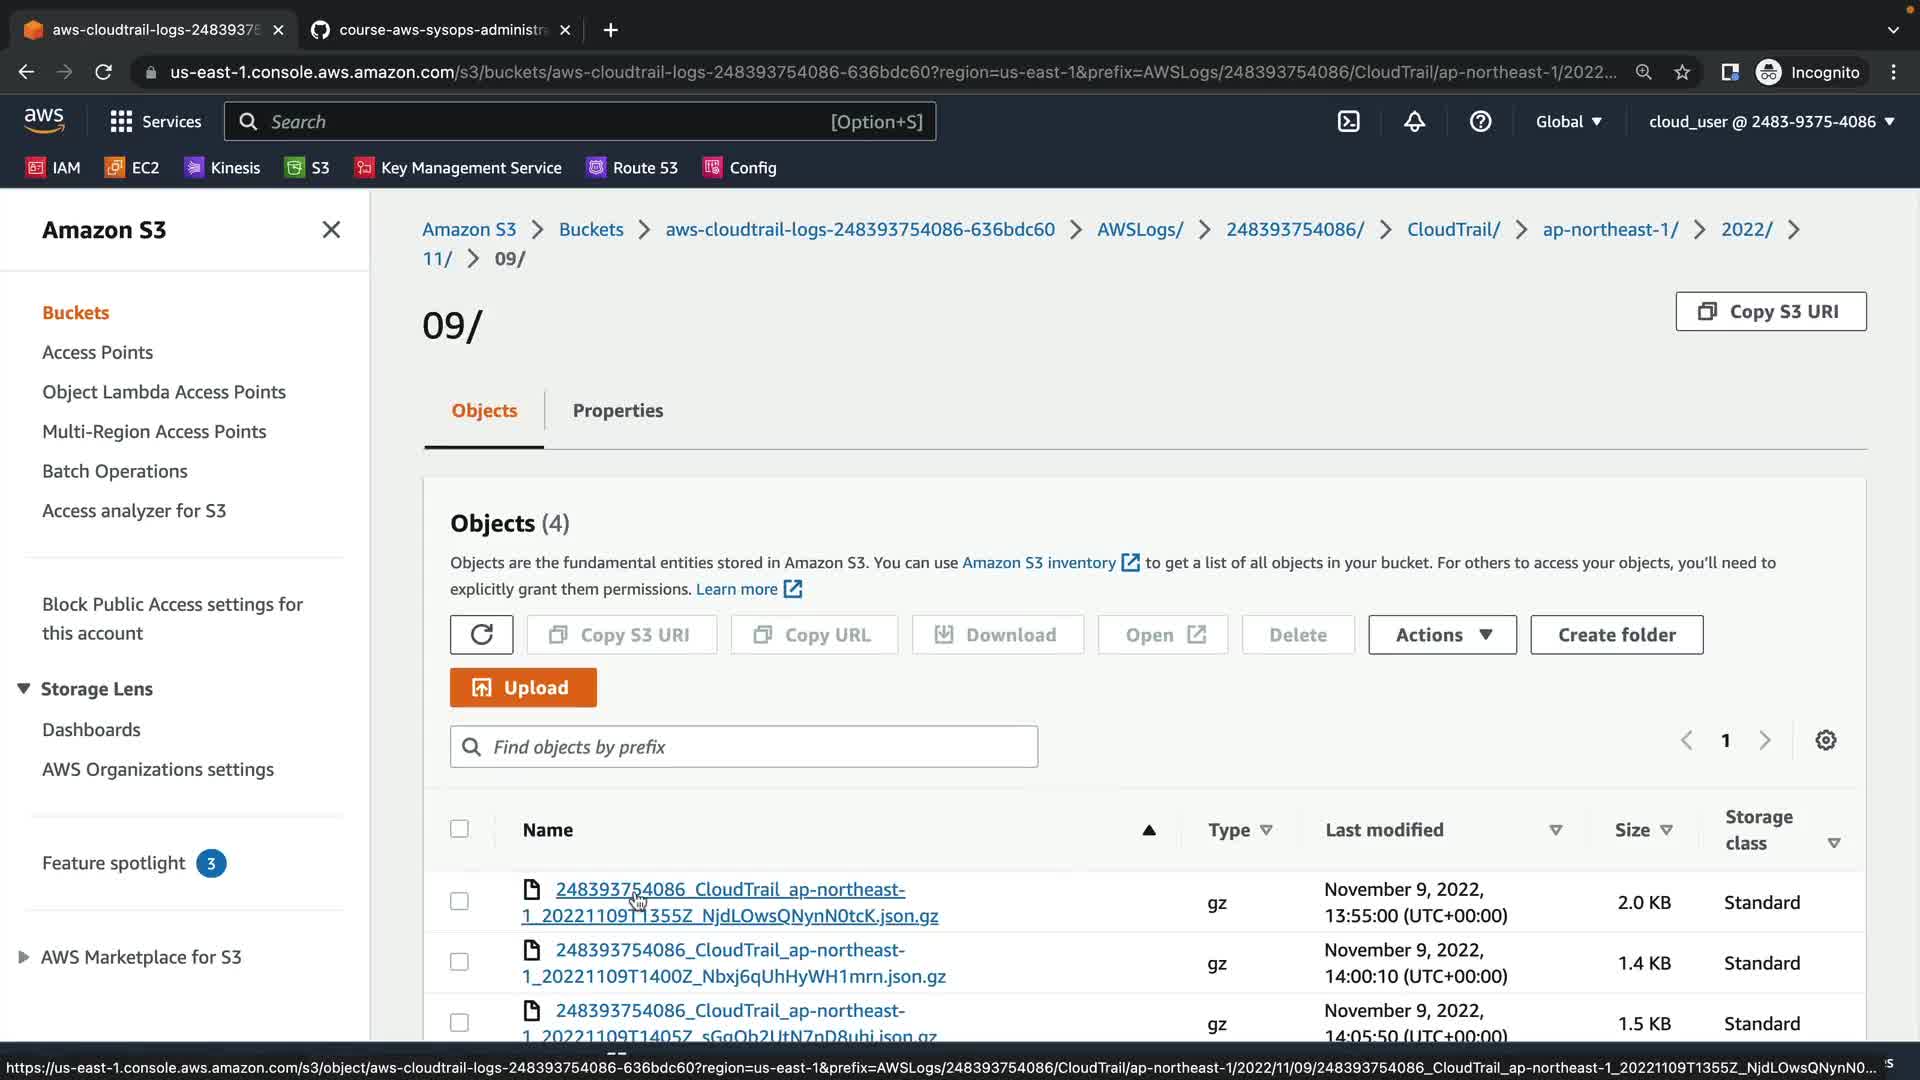Open Key Management Service shortcut

(459, 168)
